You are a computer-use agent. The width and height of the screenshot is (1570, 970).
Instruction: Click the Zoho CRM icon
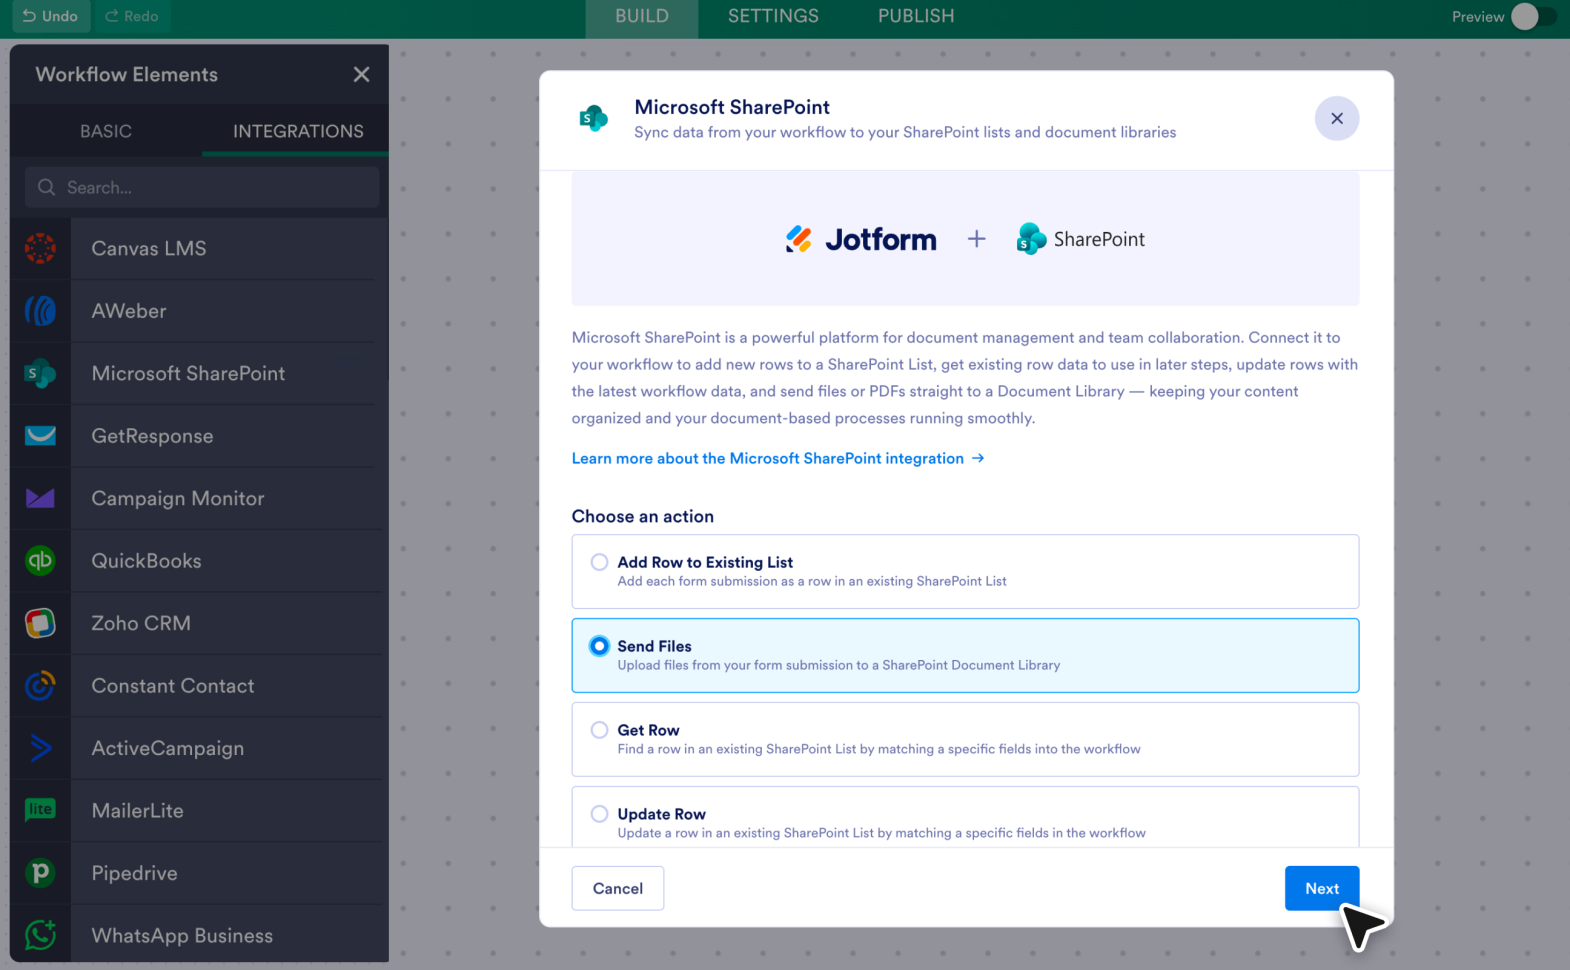(40, 623)
